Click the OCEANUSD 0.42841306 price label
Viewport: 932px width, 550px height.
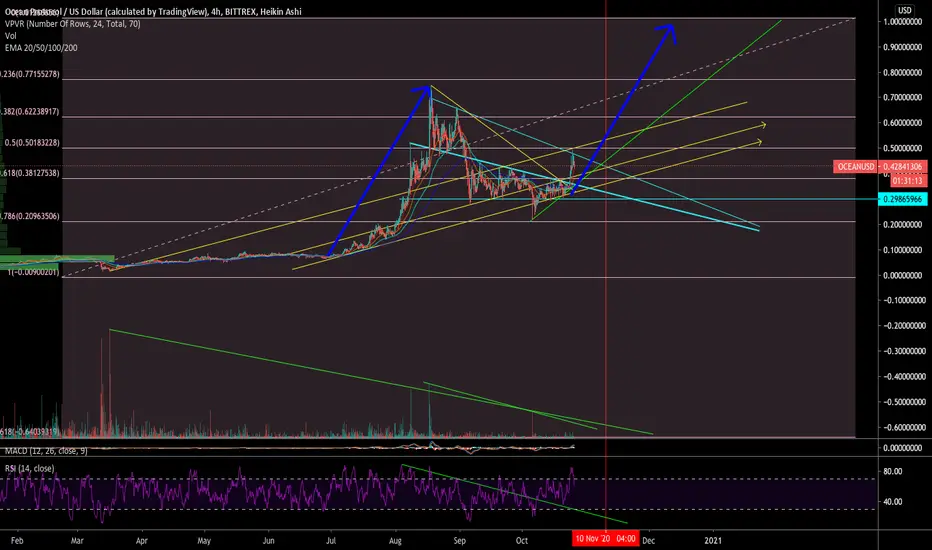coord(880,166)
